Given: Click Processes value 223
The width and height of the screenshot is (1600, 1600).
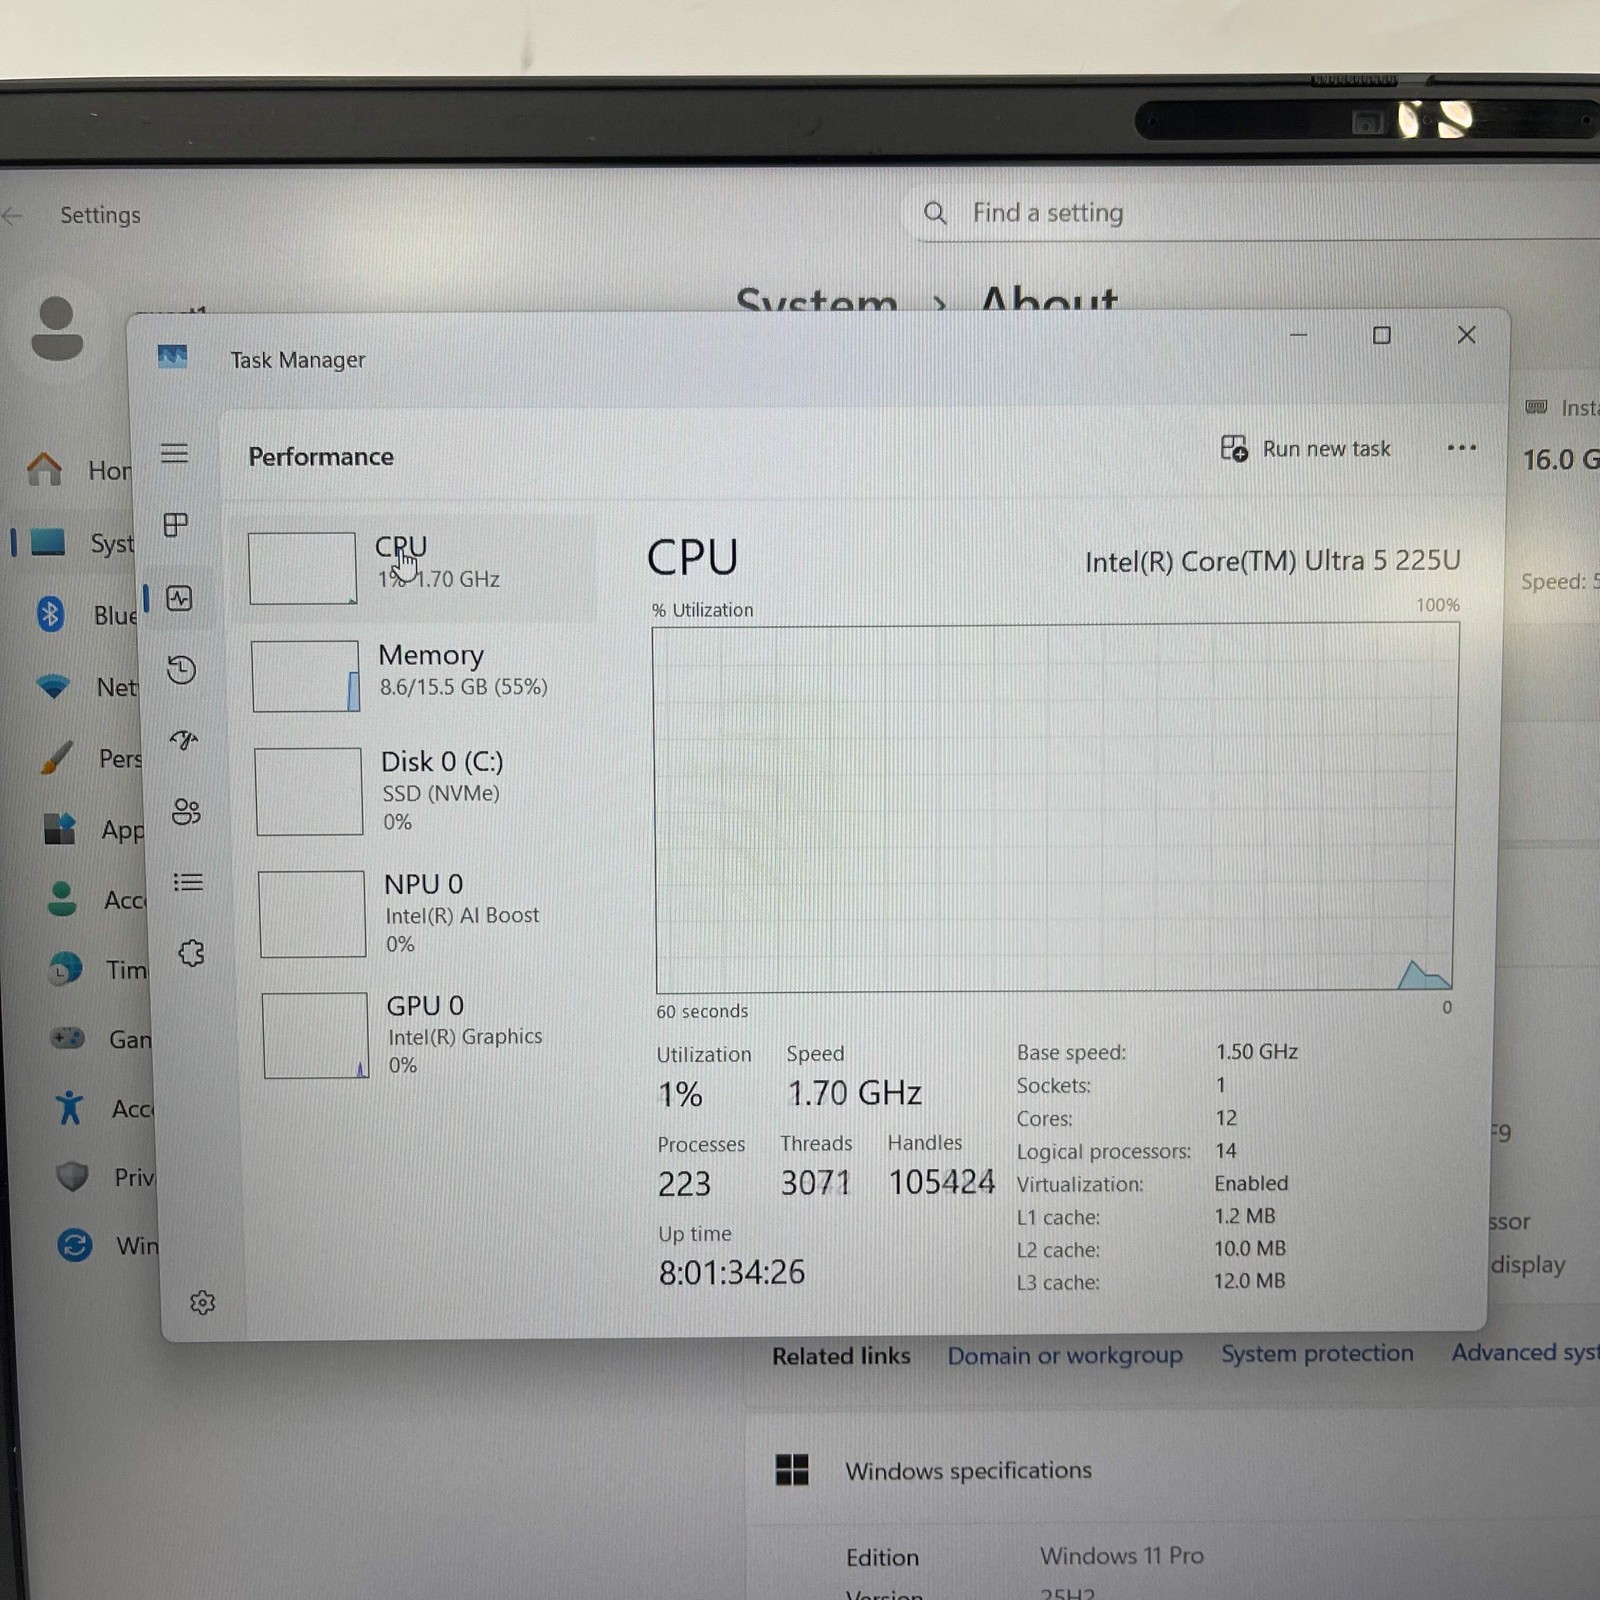Looking at the screenshot, I should coord(684,1184).
